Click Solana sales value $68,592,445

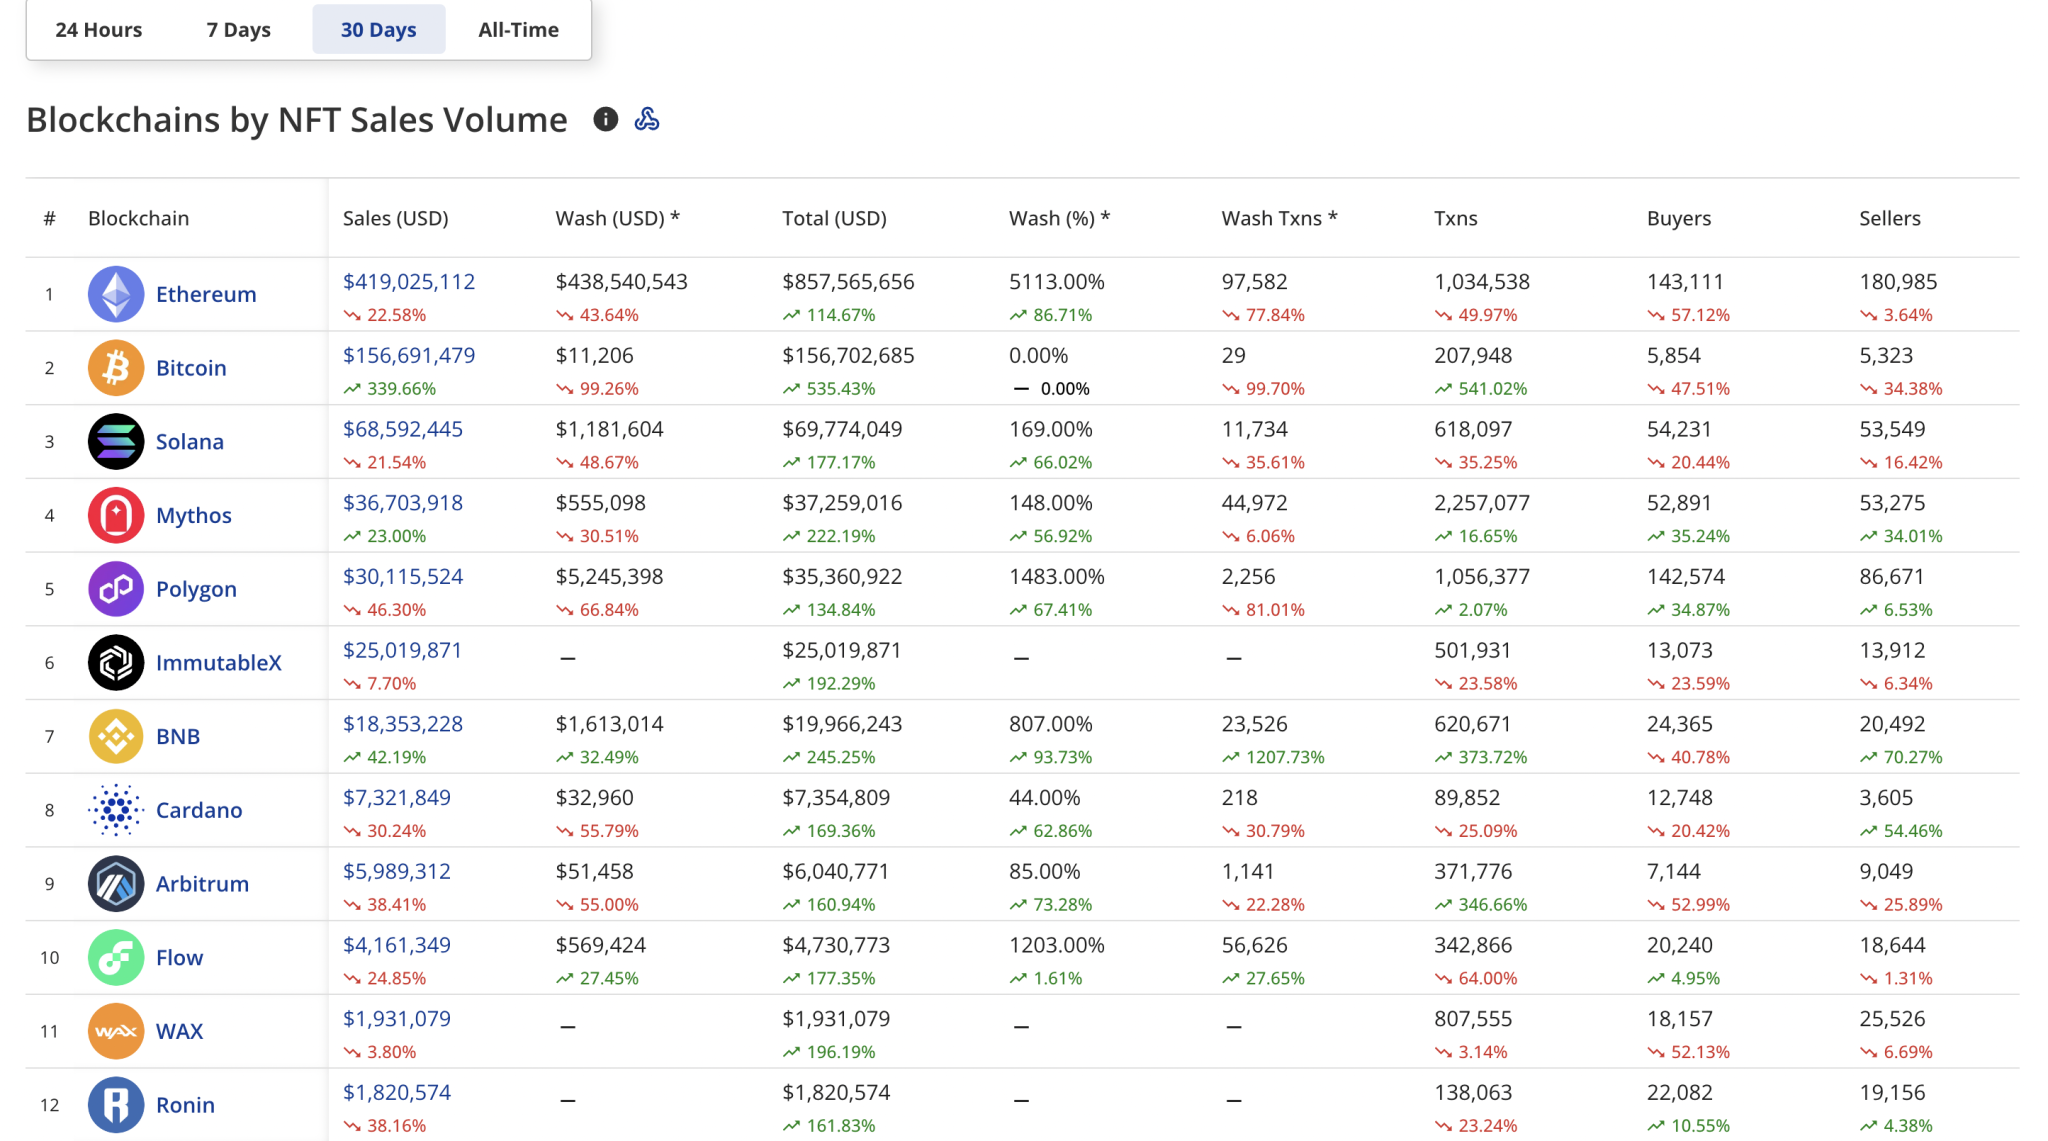[403, 429]
